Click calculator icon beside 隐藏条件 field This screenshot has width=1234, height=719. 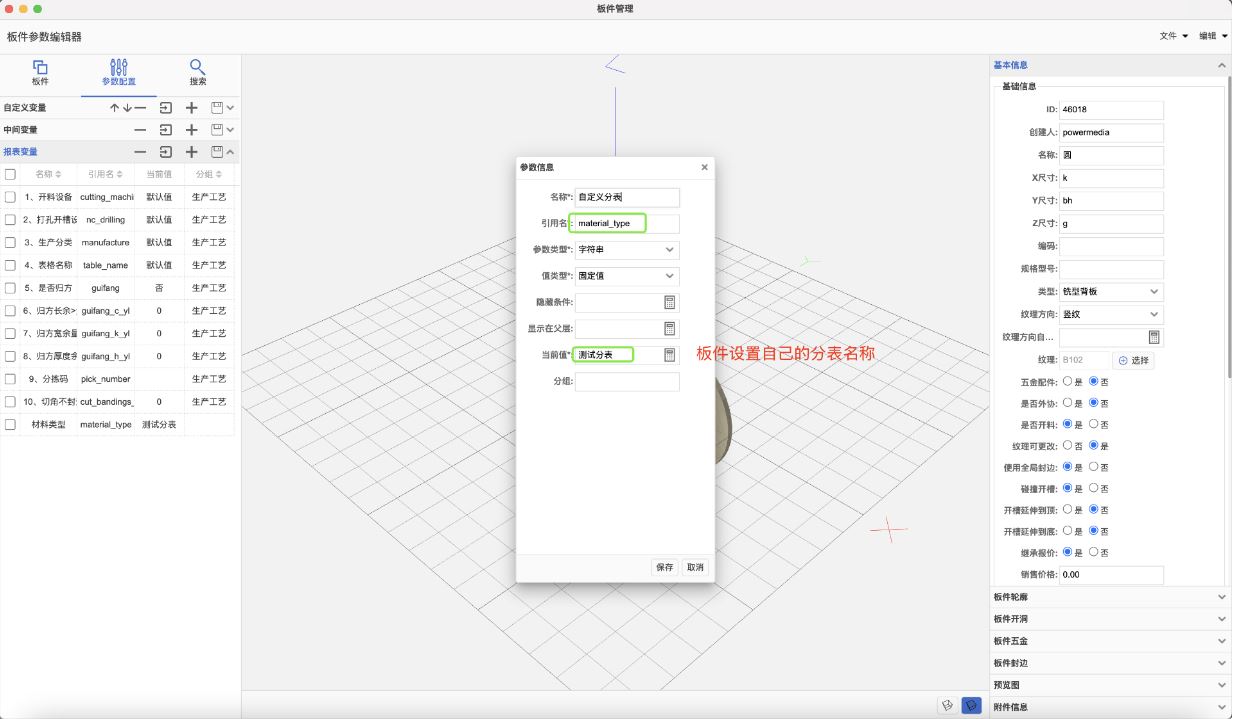click(670, 302)
